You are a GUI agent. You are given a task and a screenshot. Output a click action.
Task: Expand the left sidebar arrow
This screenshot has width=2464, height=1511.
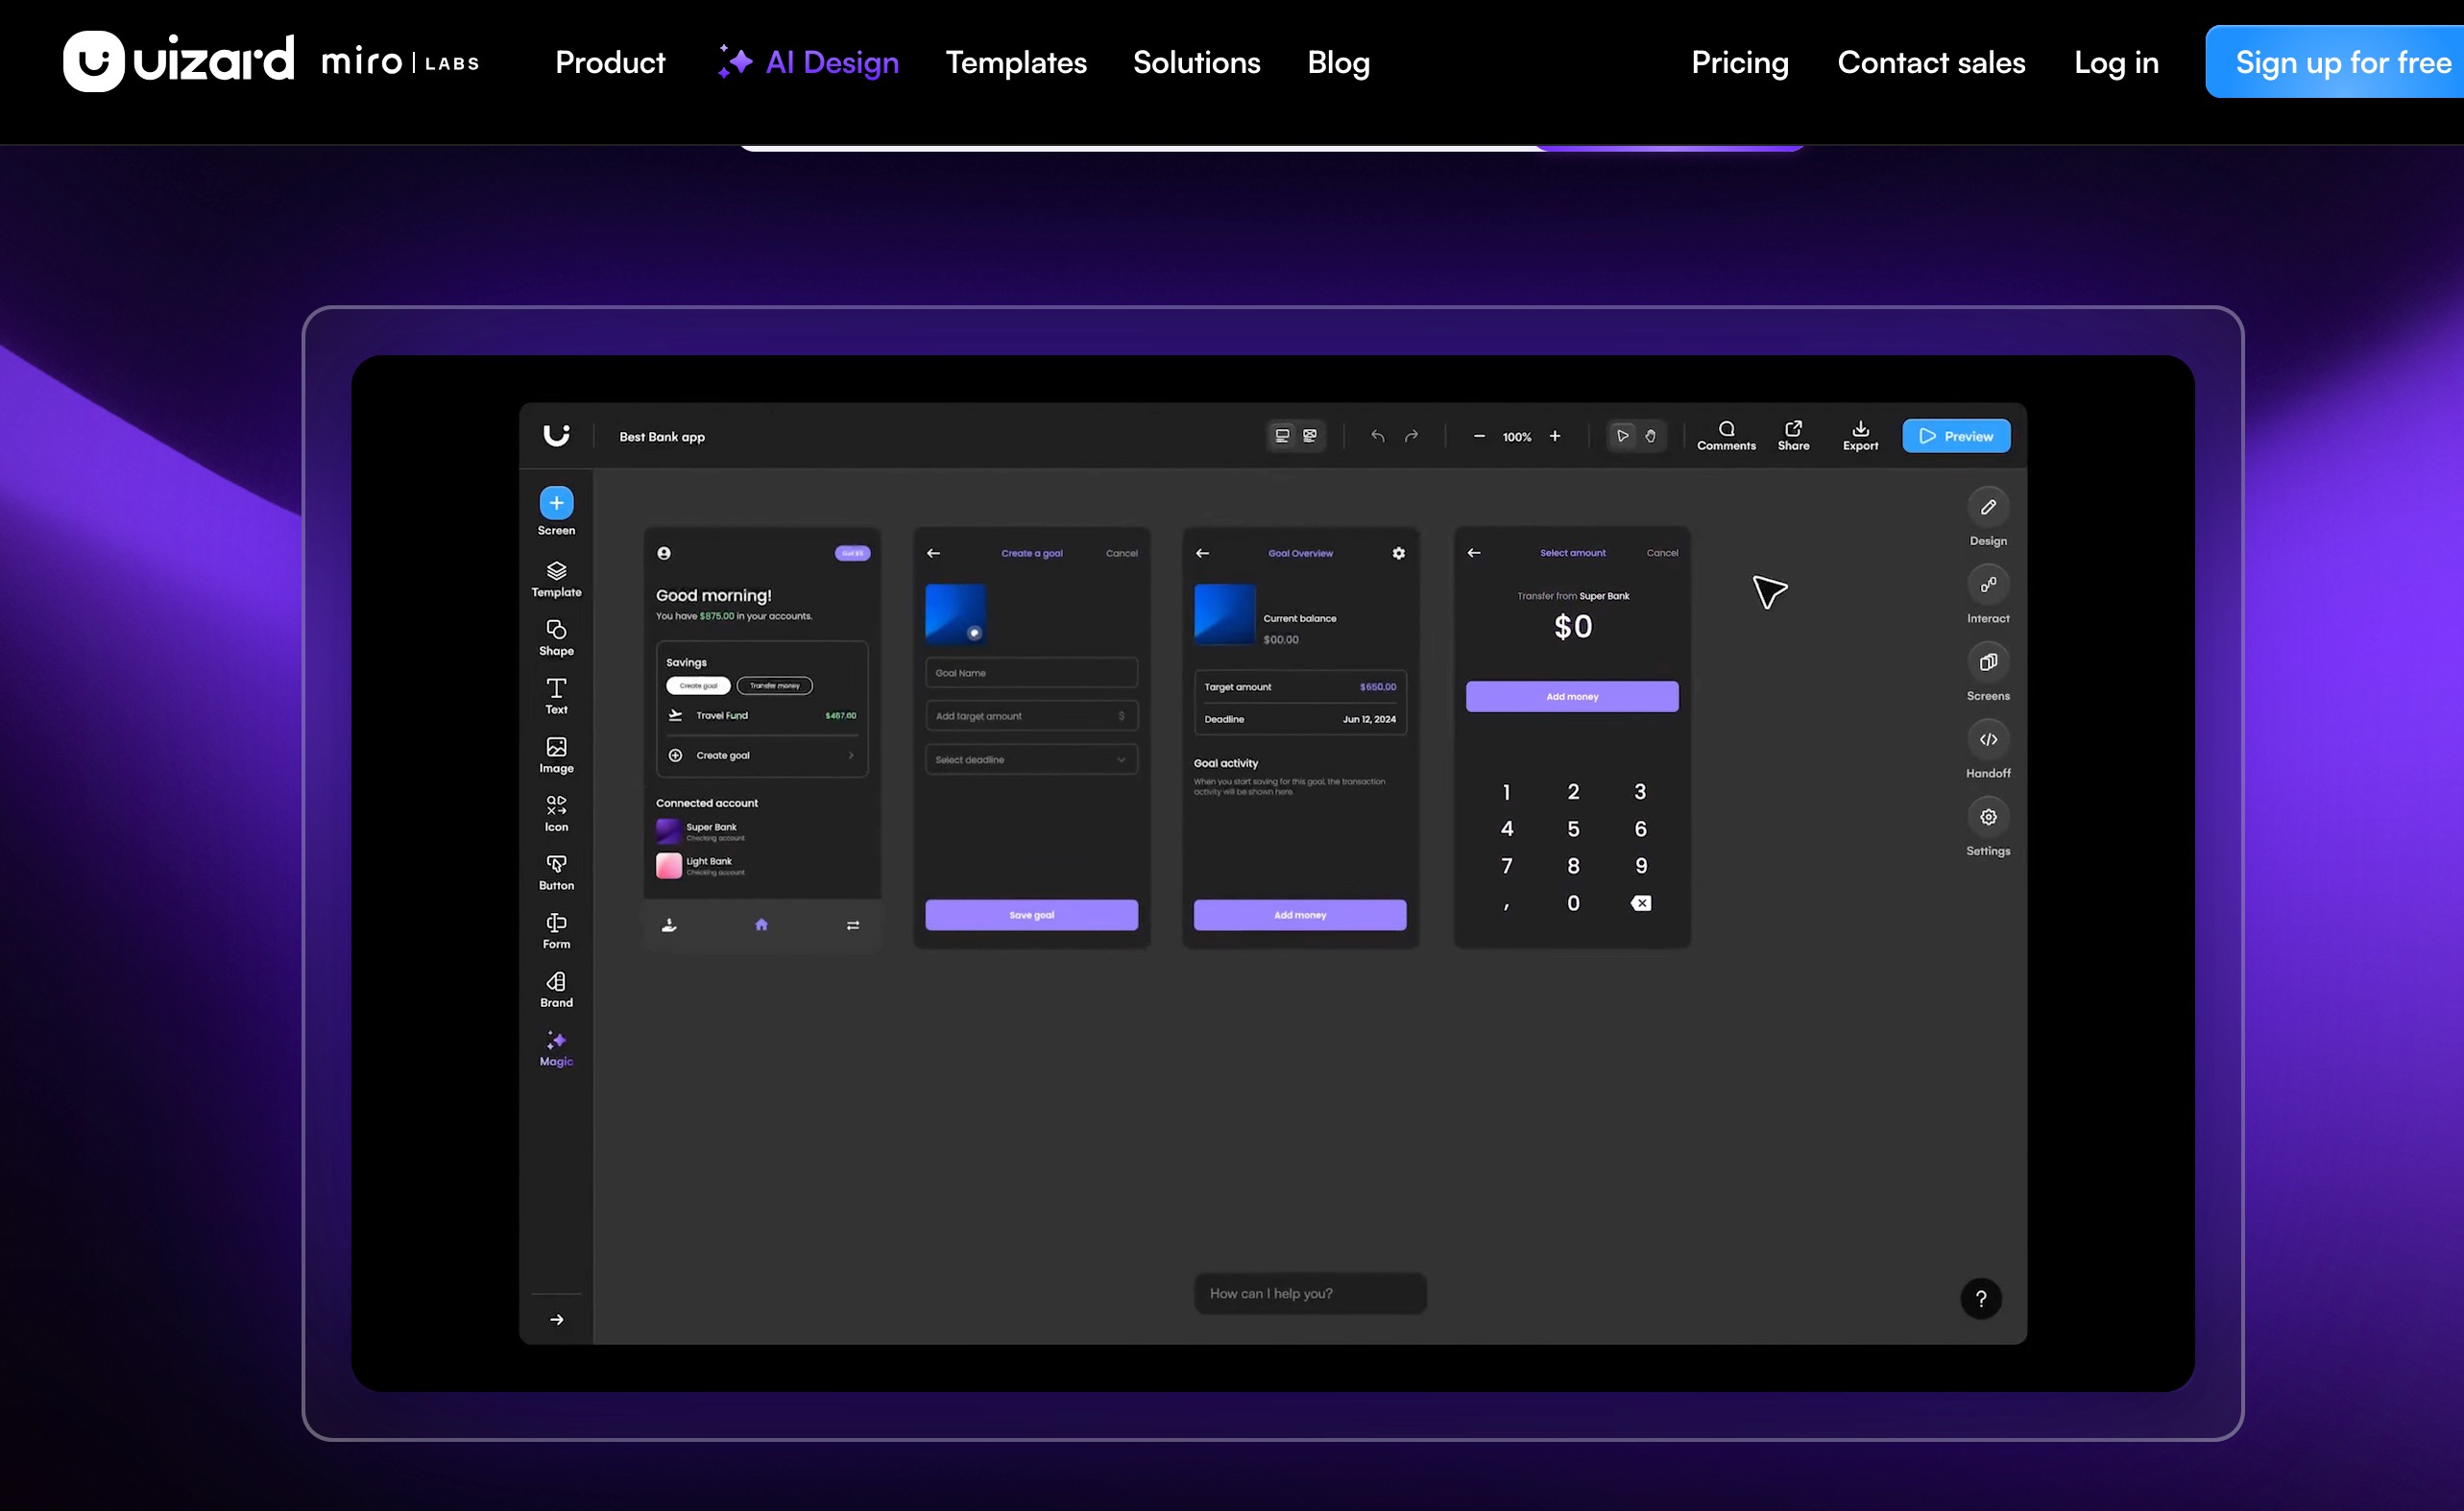556,1320
